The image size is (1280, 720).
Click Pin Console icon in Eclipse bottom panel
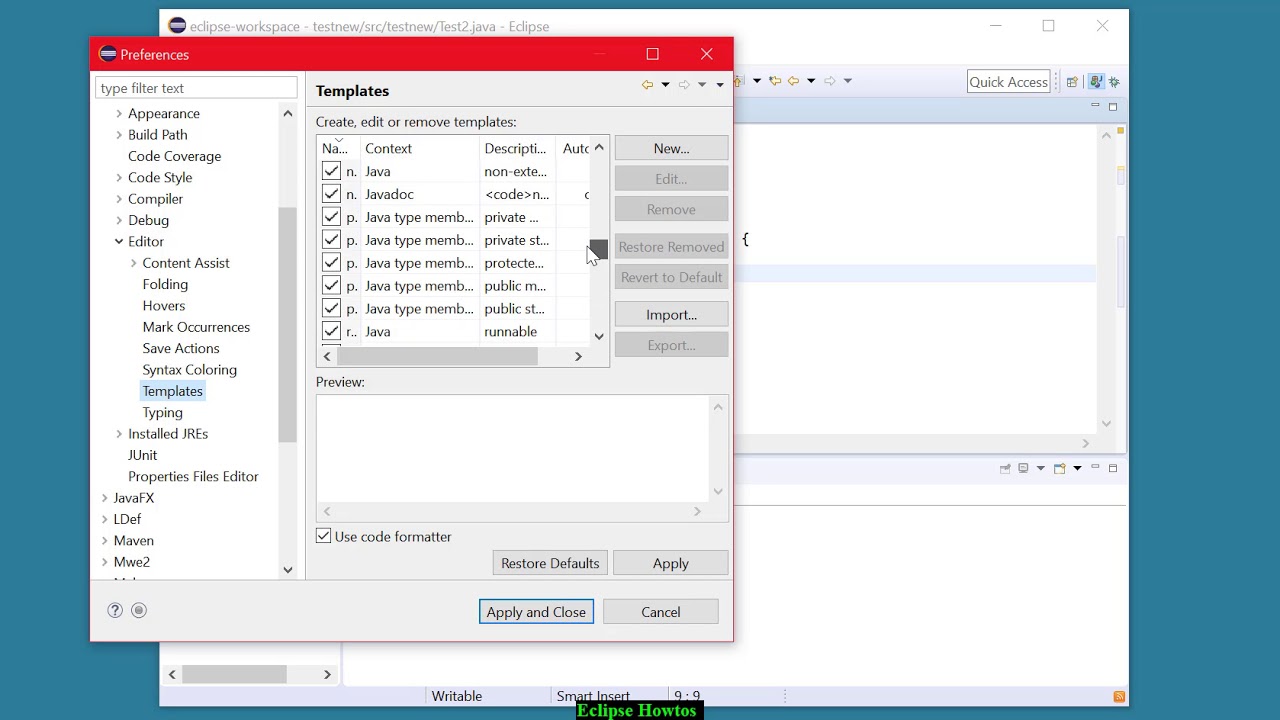click(x=1005, y=468)
